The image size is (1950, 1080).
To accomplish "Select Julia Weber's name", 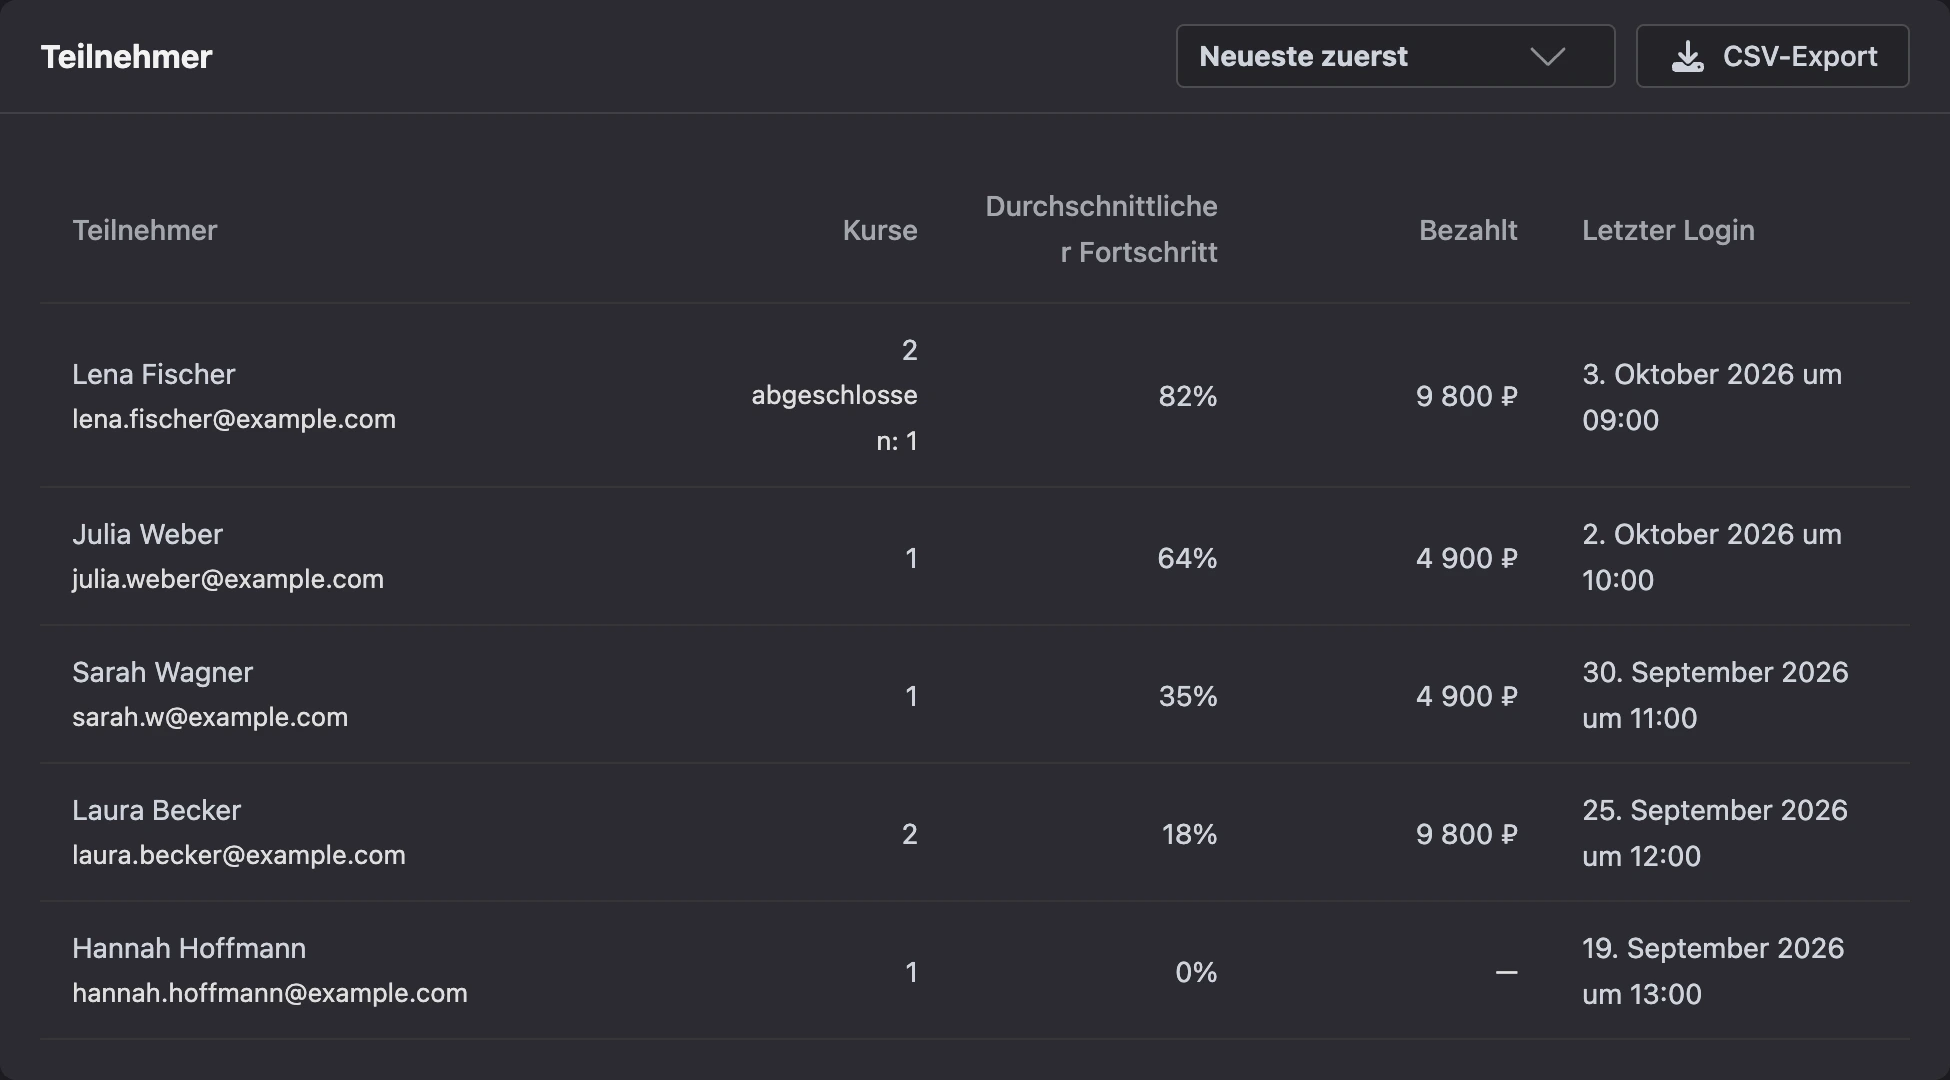I will 147,534.
